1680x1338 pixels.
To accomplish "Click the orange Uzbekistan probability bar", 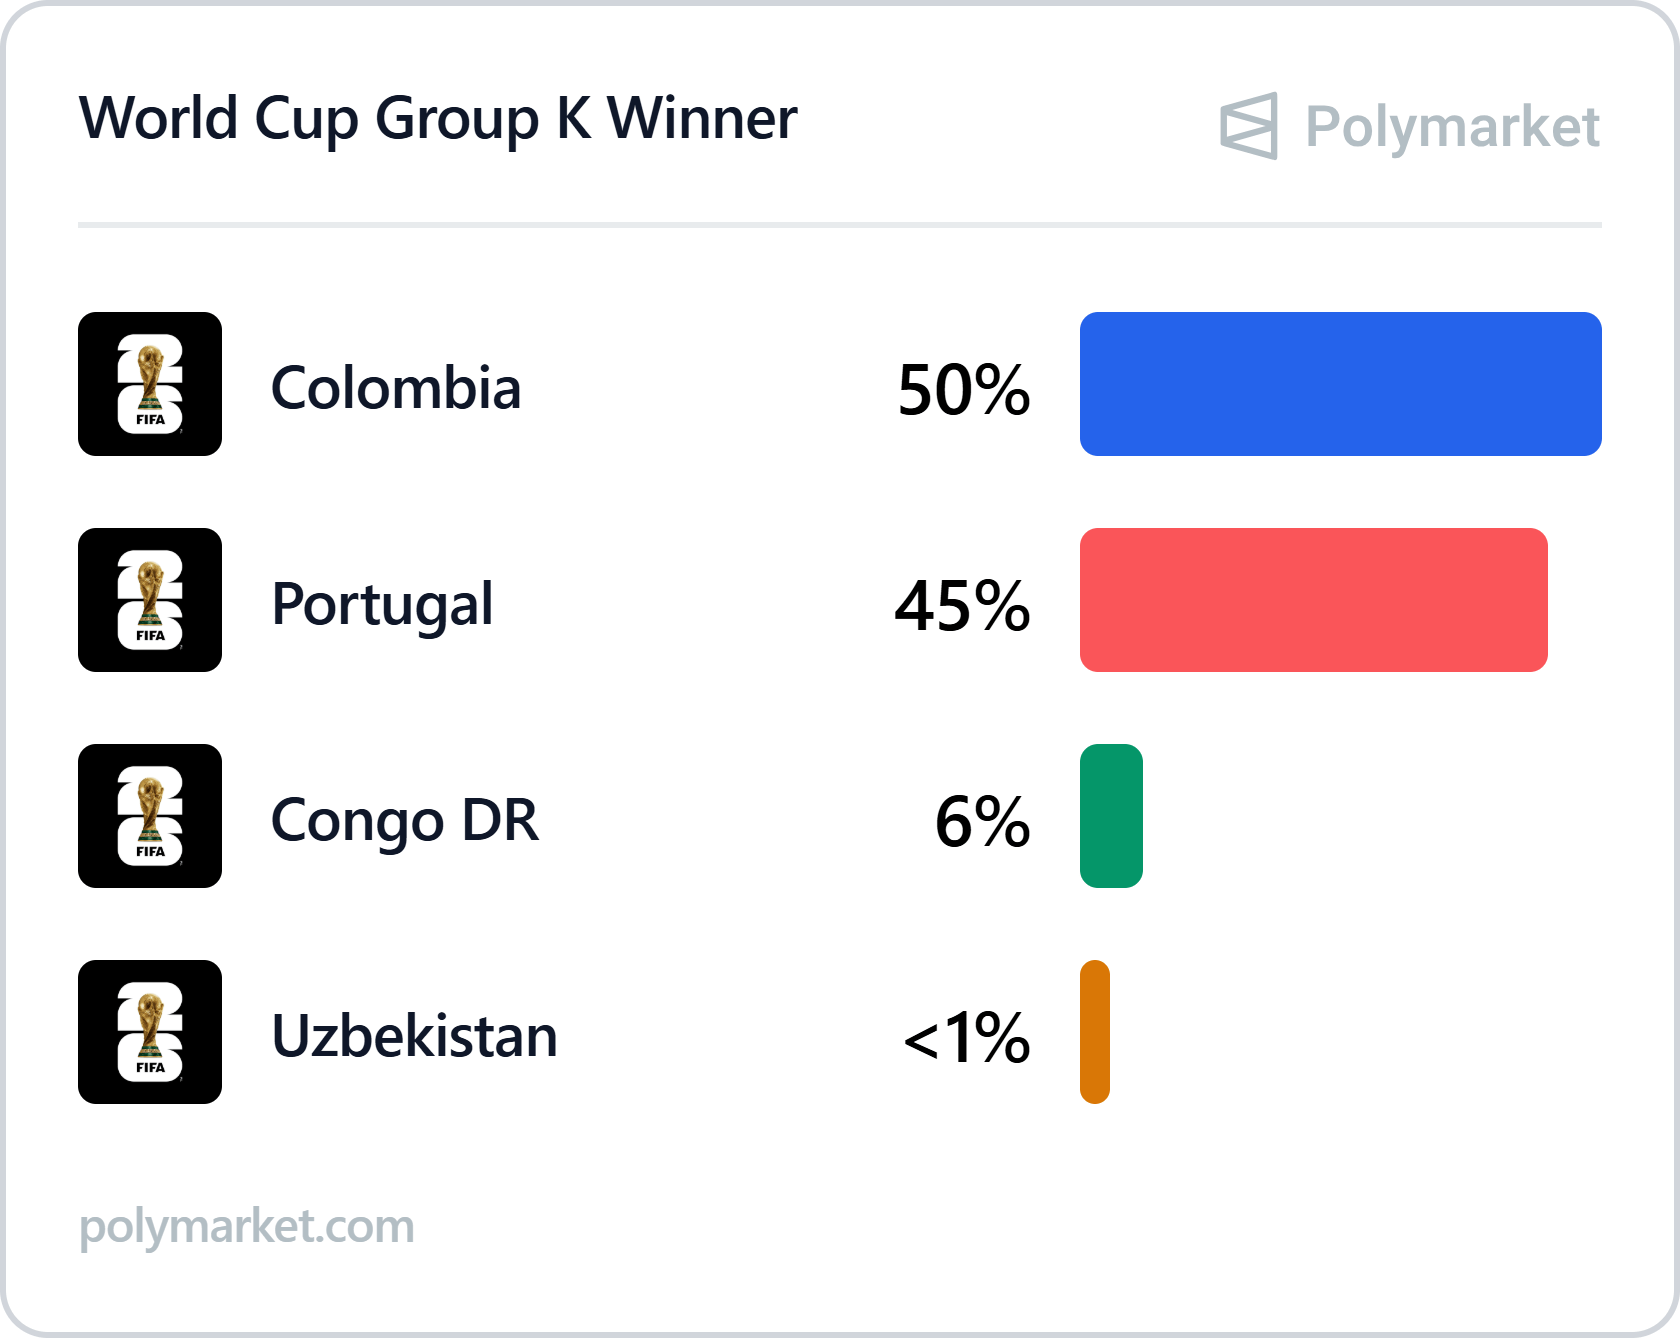I will (x=1095, y=1032).
